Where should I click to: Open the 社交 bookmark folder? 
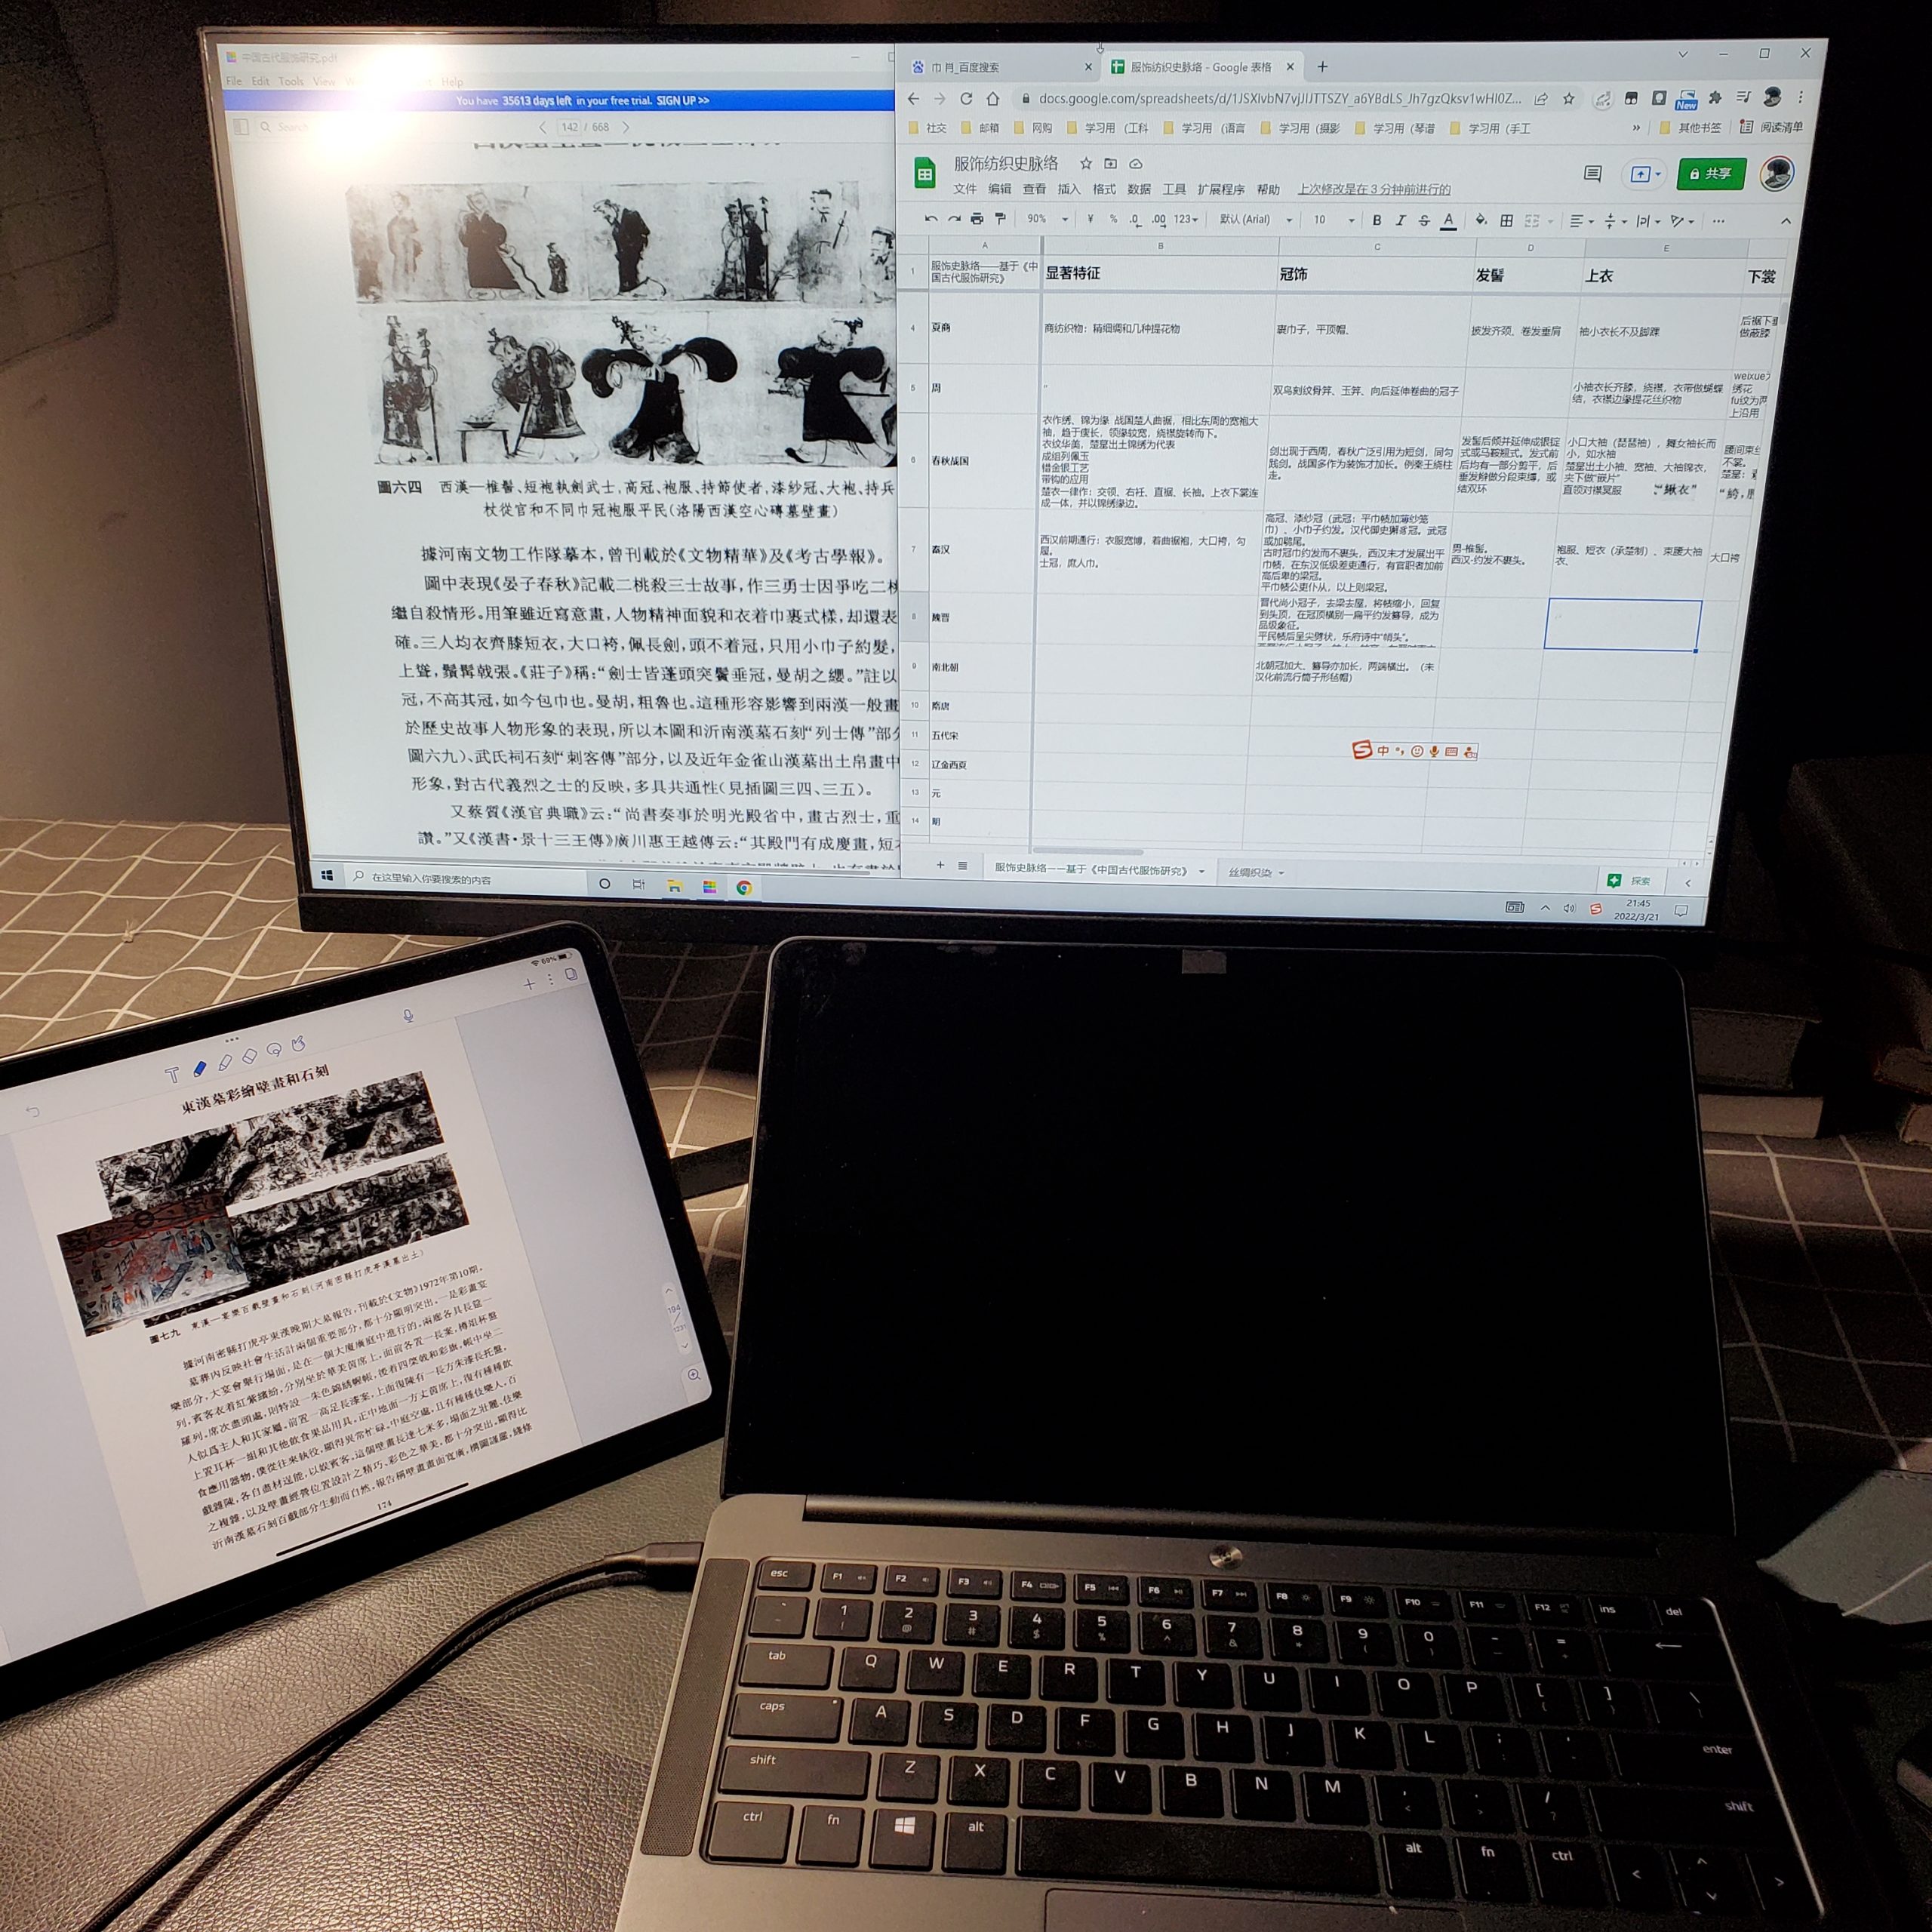click(x=928, y=128)
